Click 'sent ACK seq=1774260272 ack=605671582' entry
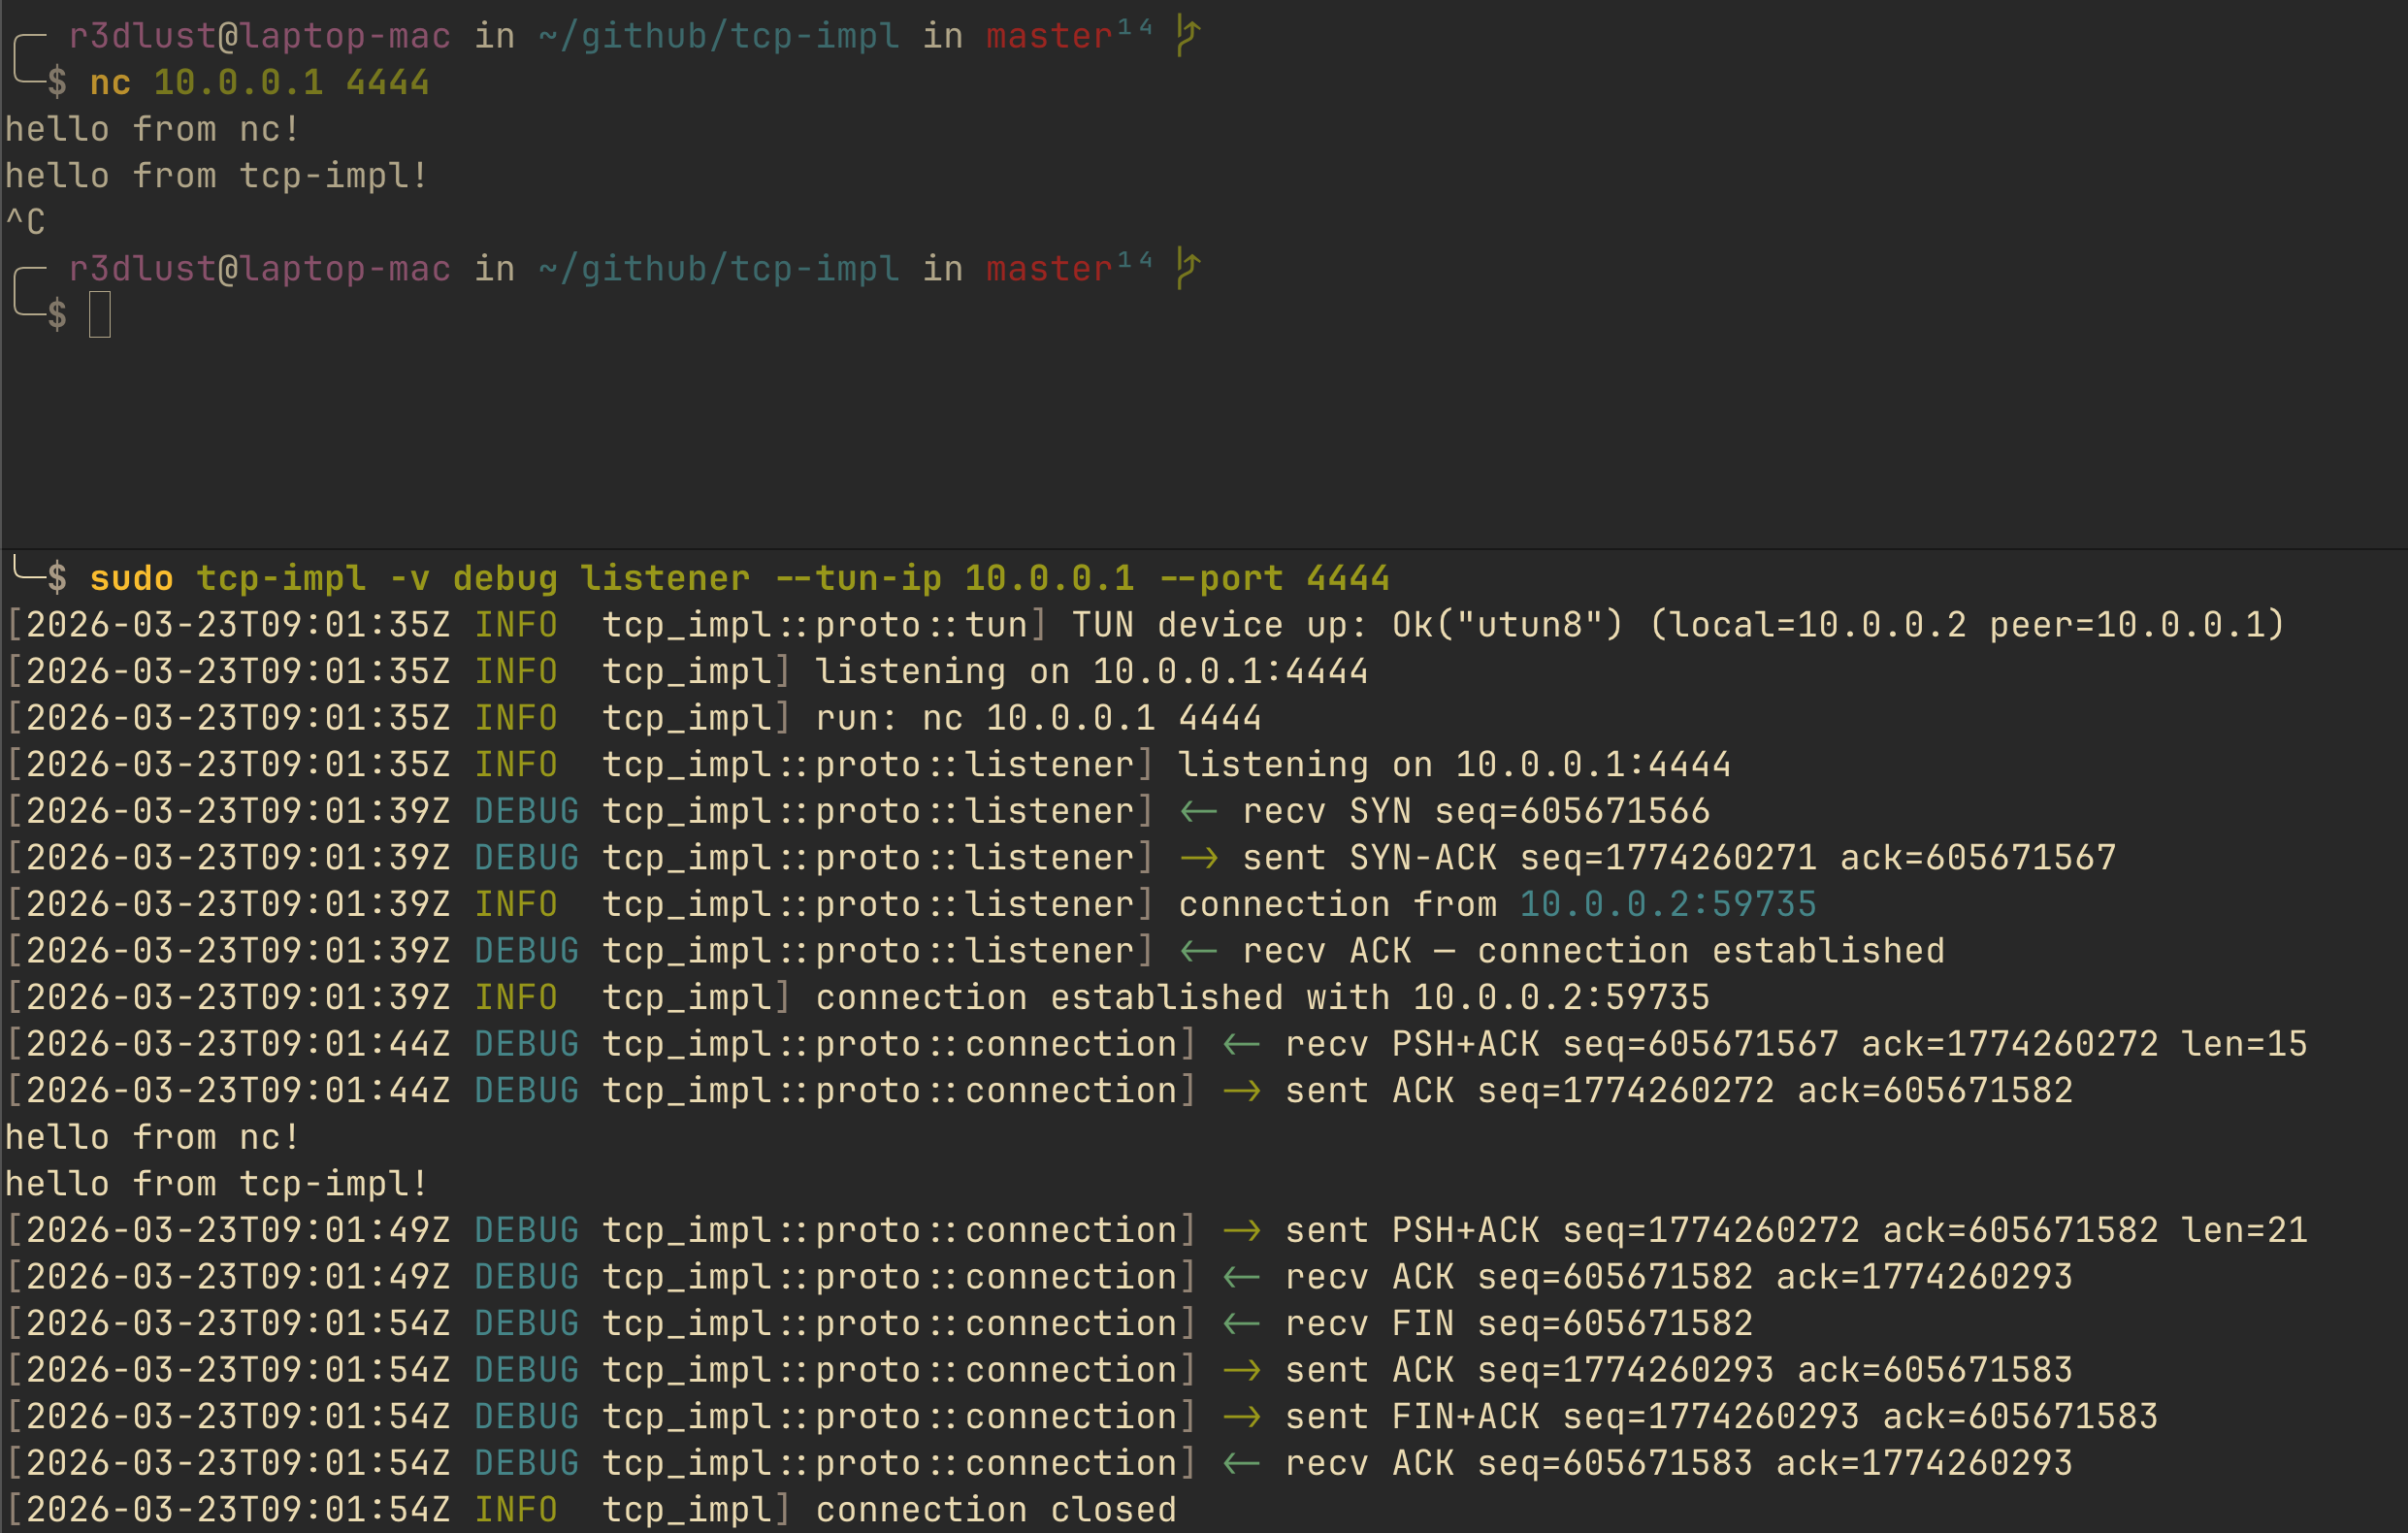 1679,1090
